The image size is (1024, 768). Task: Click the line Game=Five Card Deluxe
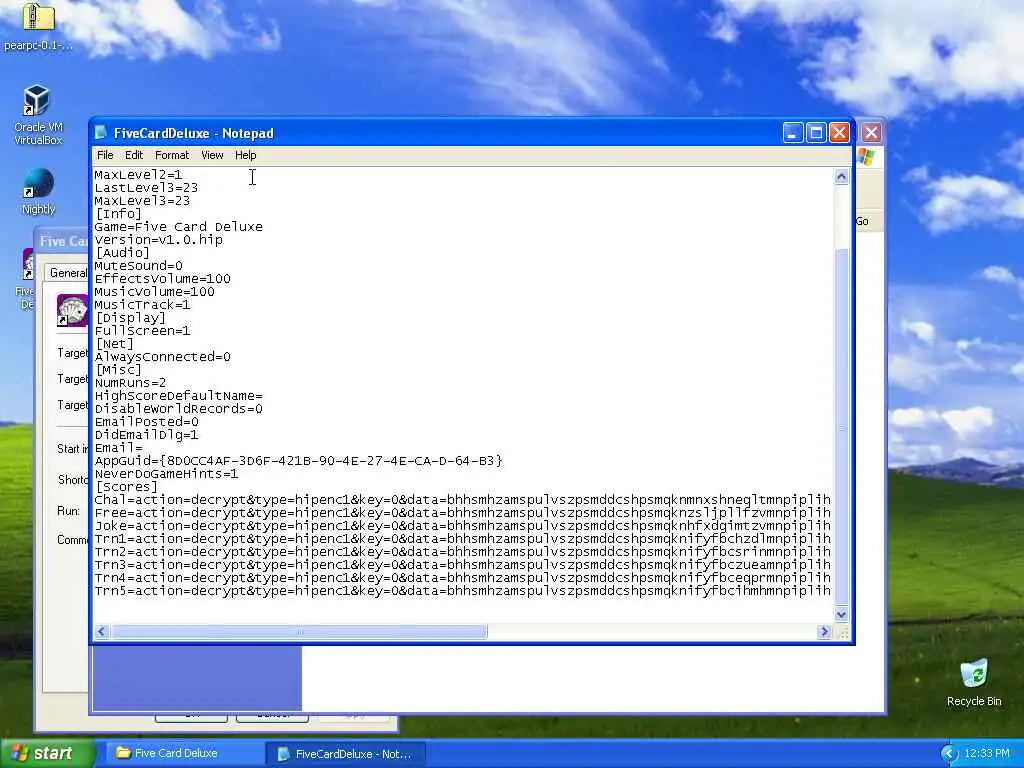point(178,227)
